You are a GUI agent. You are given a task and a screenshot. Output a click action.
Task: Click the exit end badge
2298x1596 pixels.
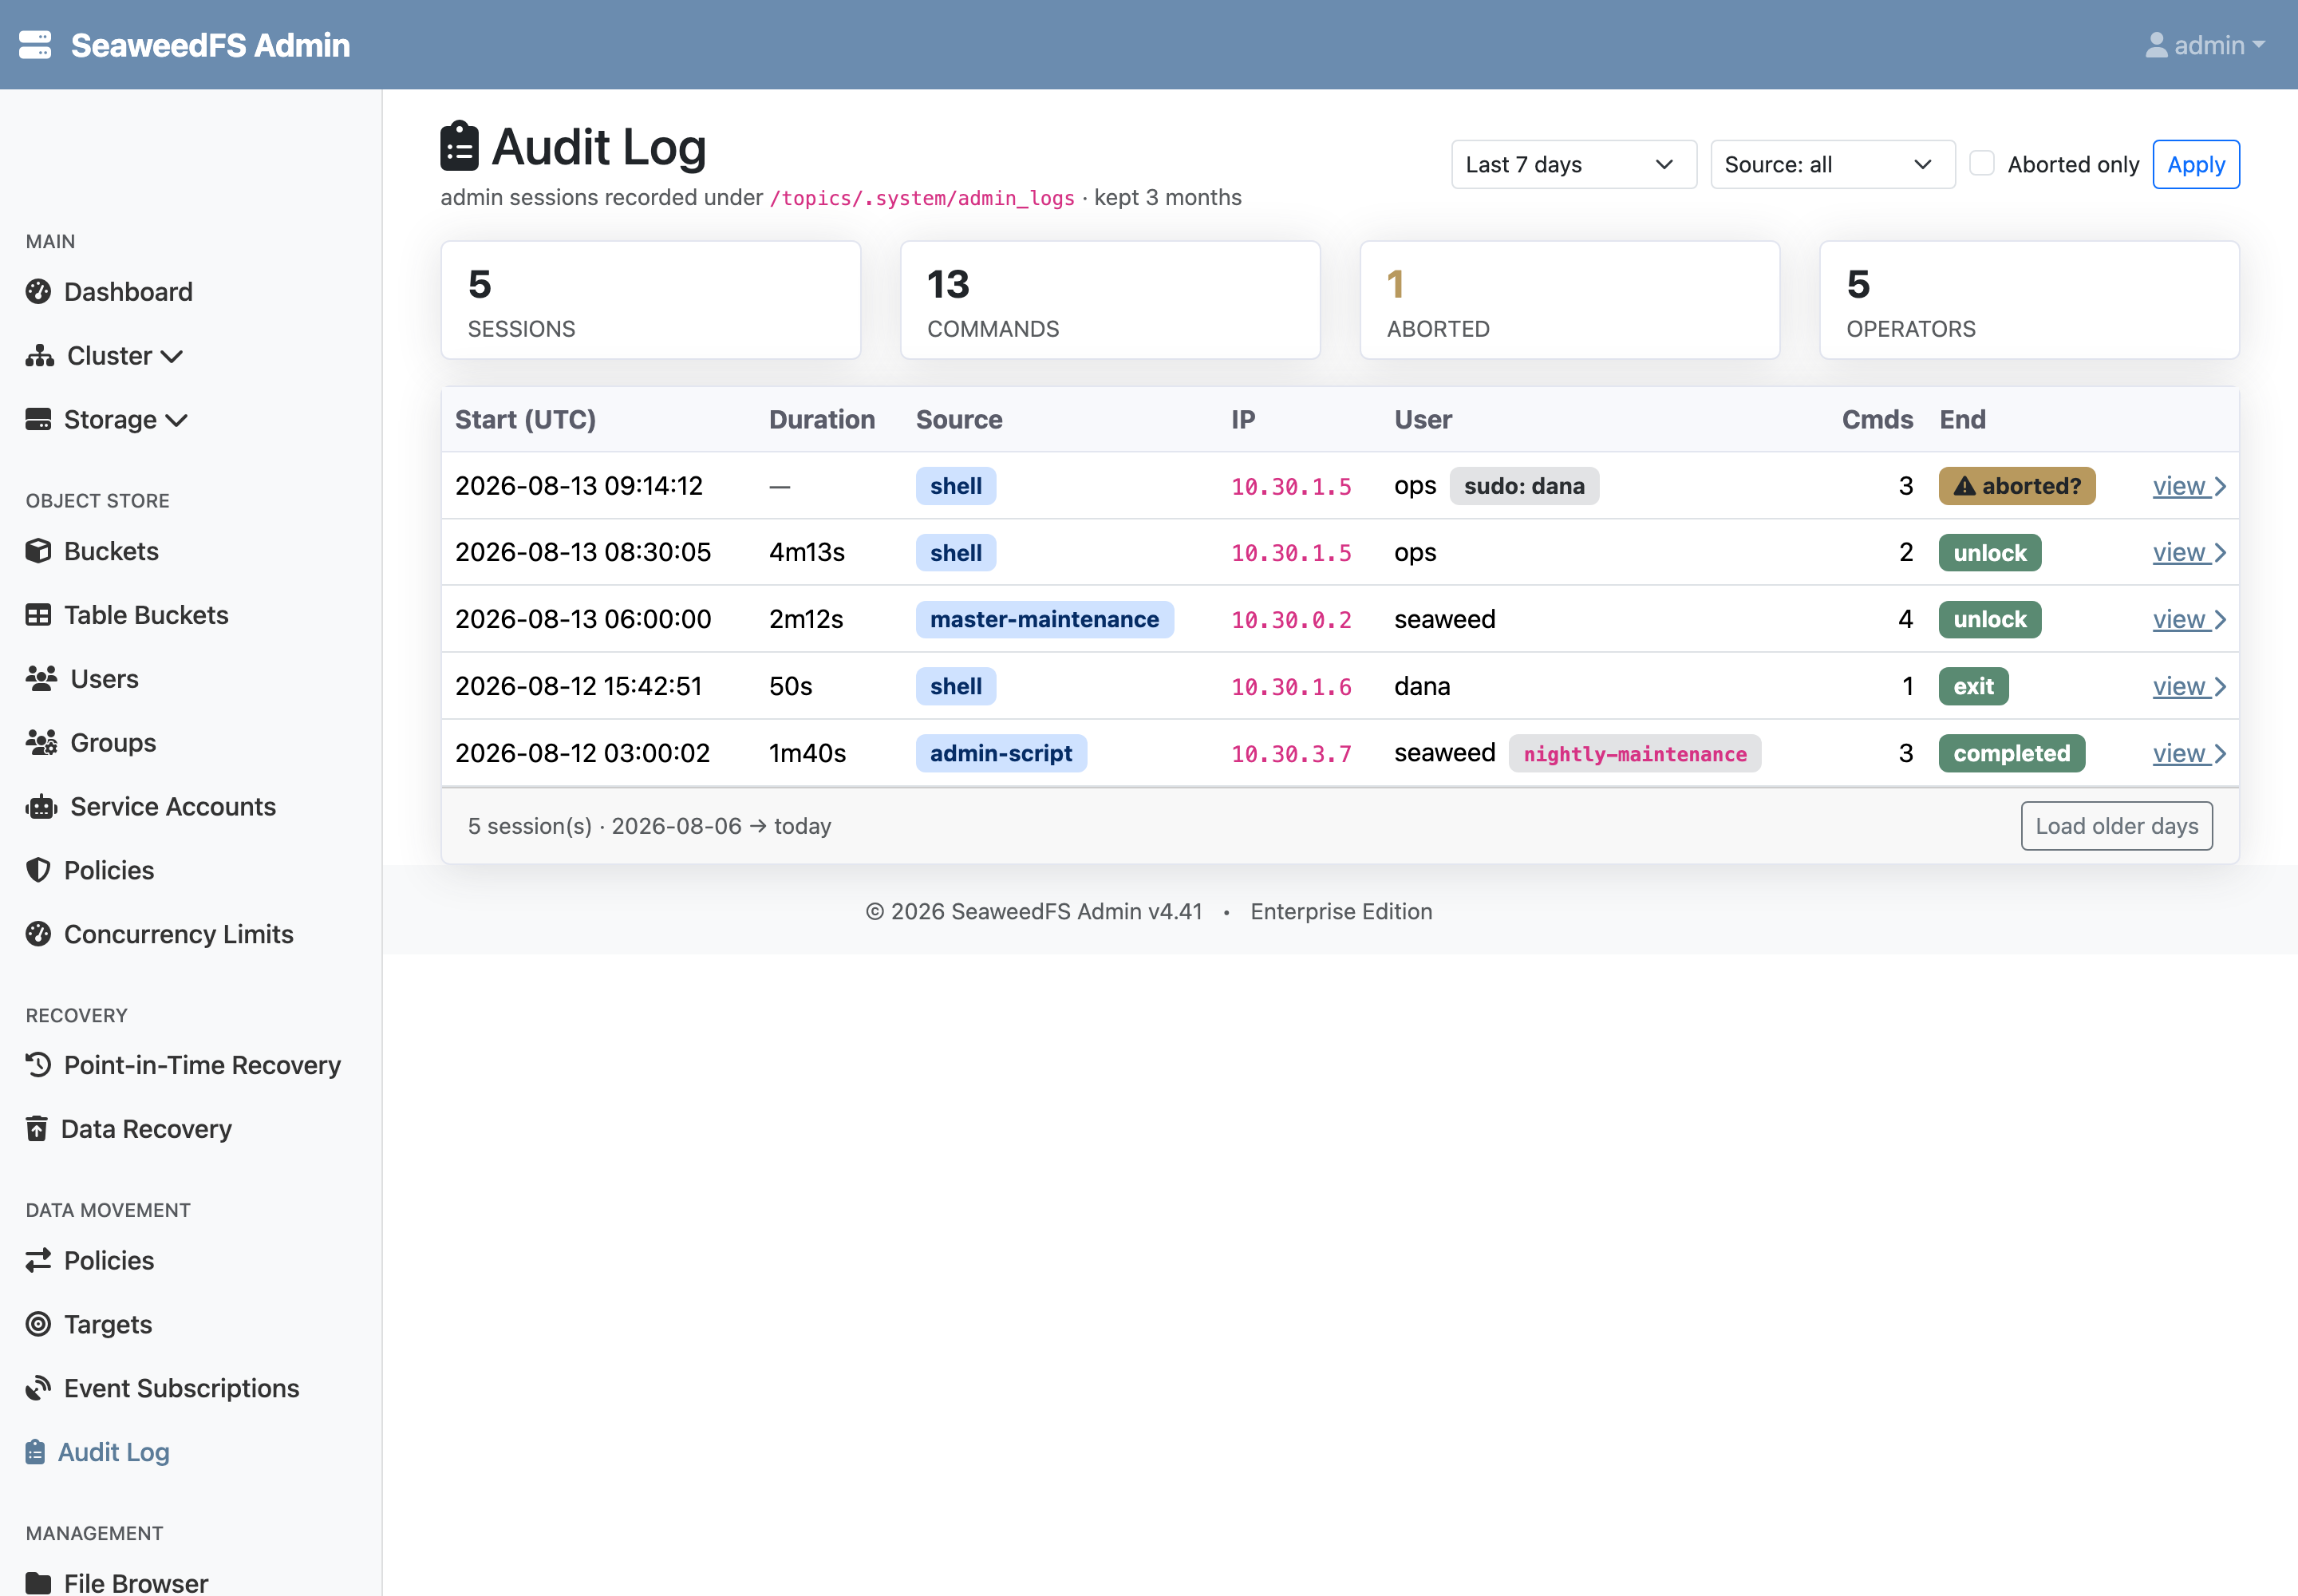pos(1973,687)
